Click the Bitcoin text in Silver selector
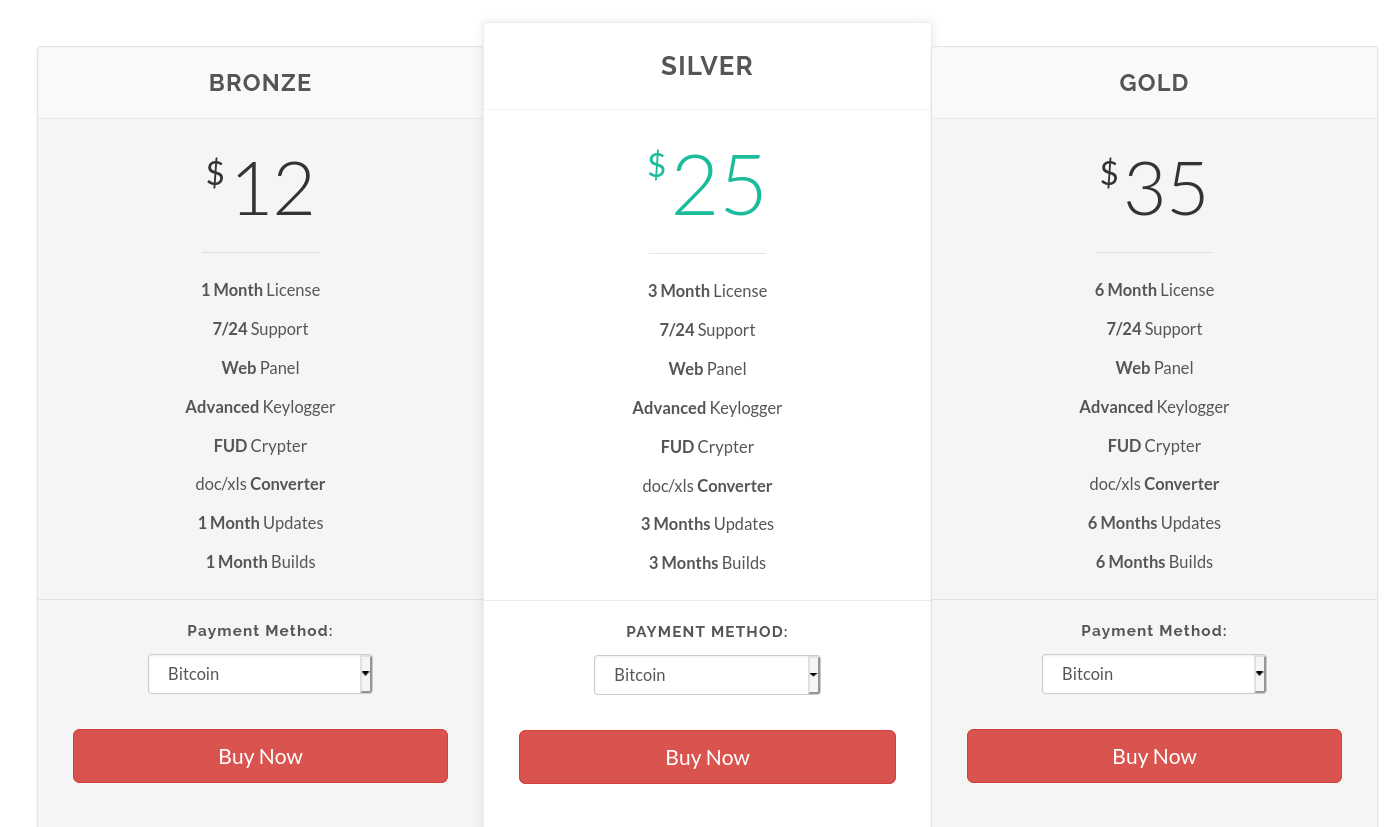Viewport: 1400px width, 827px height. pyautogui.click(x=640, y=675)
